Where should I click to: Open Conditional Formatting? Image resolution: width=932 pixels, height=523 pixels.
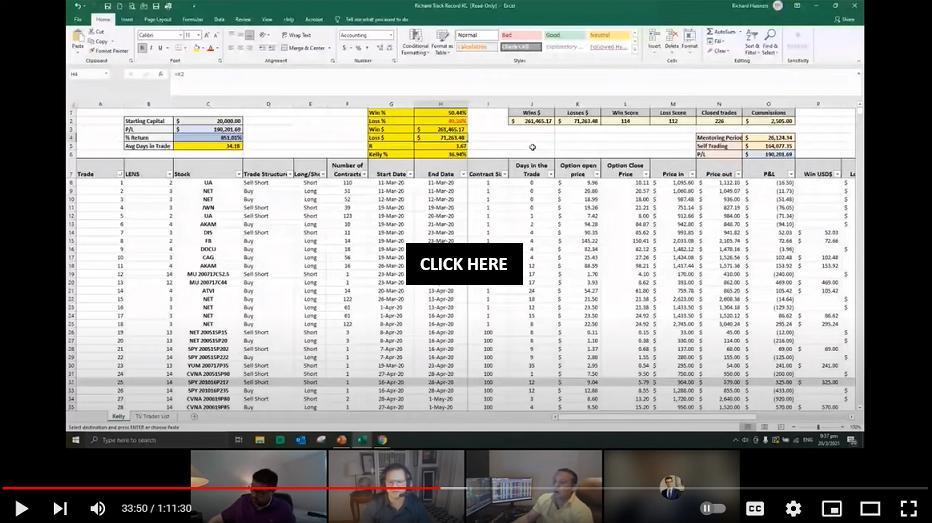(415, 42)
